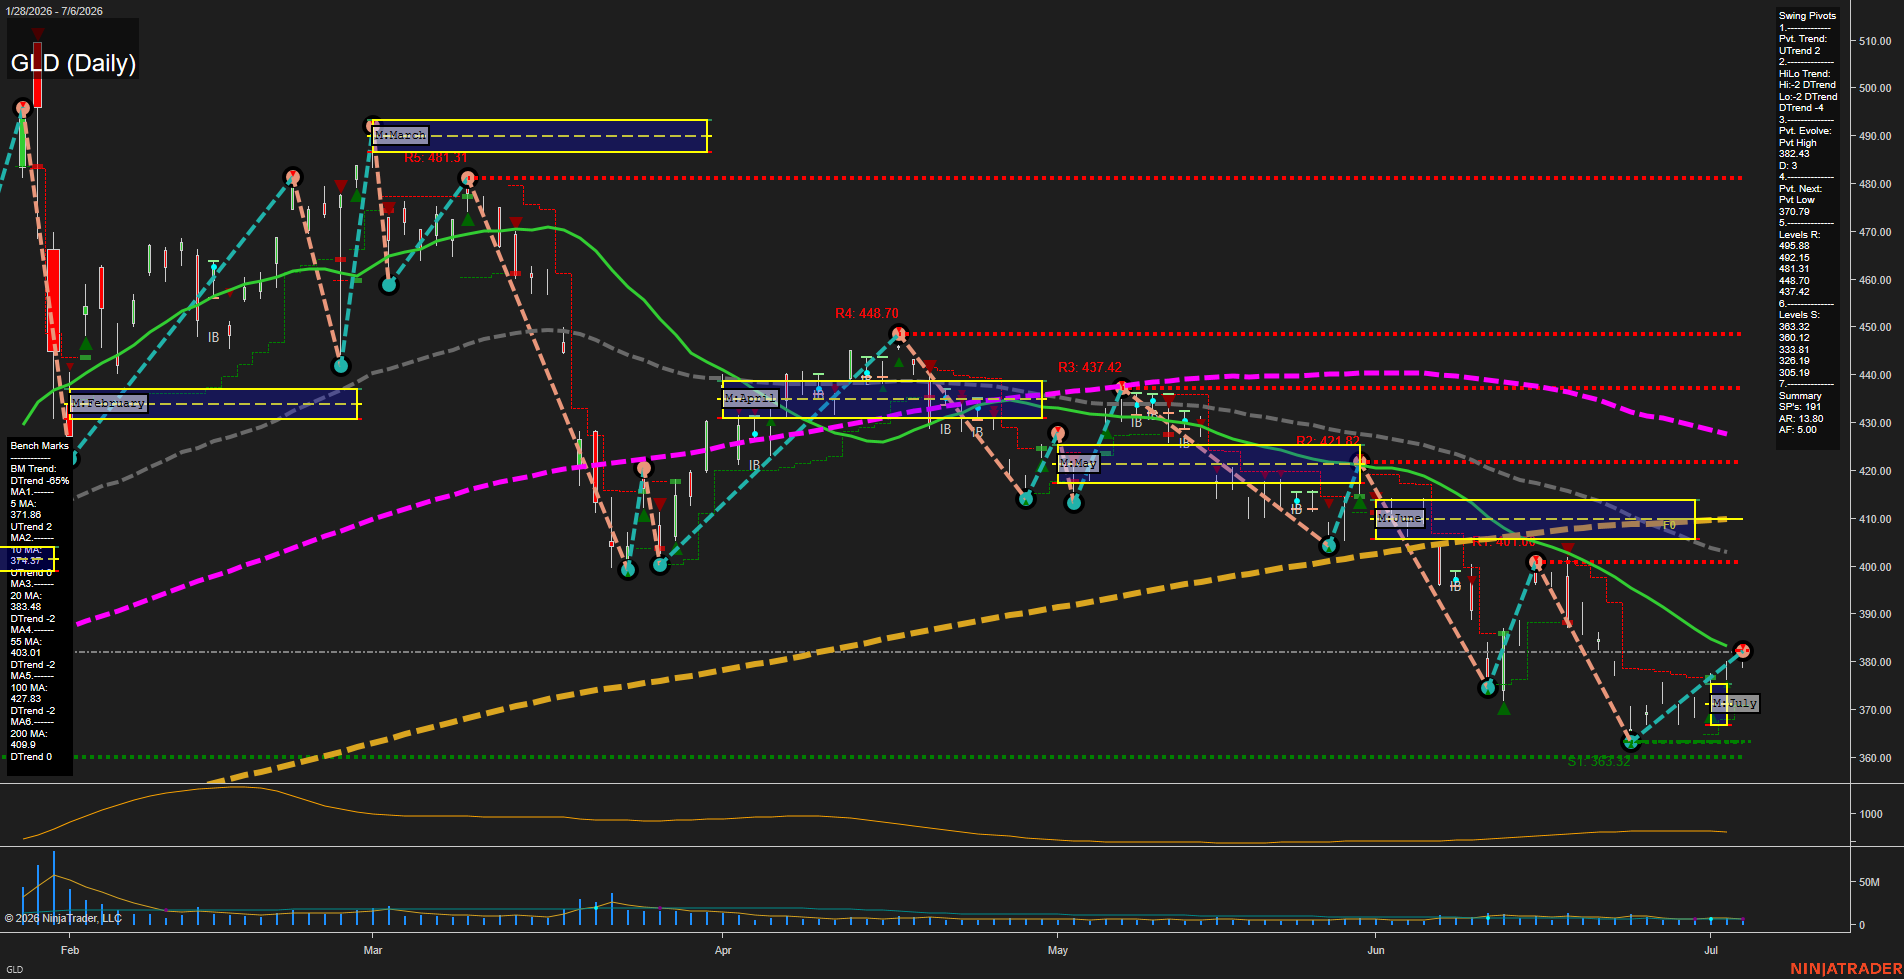Click the May date axis label

(1058, 950)
